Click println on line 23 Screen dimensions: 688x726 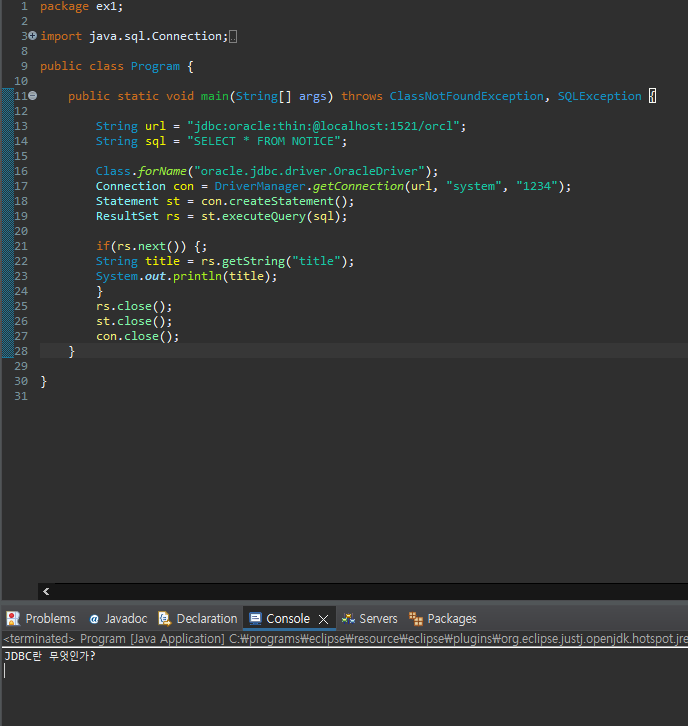[x=197, y=276]
